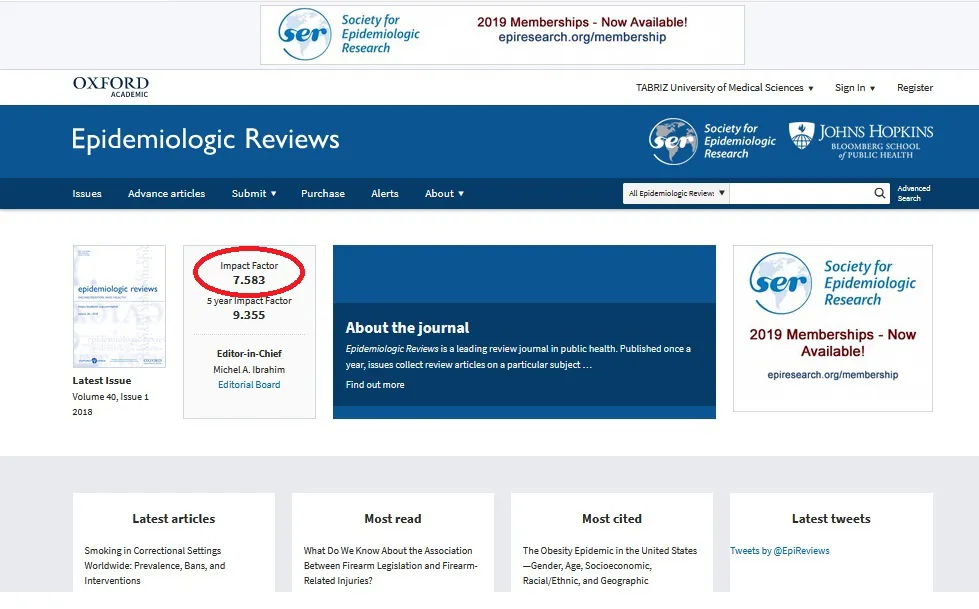Expand the About dropdown menu
The image size is (979, 609).
(444, 194)
